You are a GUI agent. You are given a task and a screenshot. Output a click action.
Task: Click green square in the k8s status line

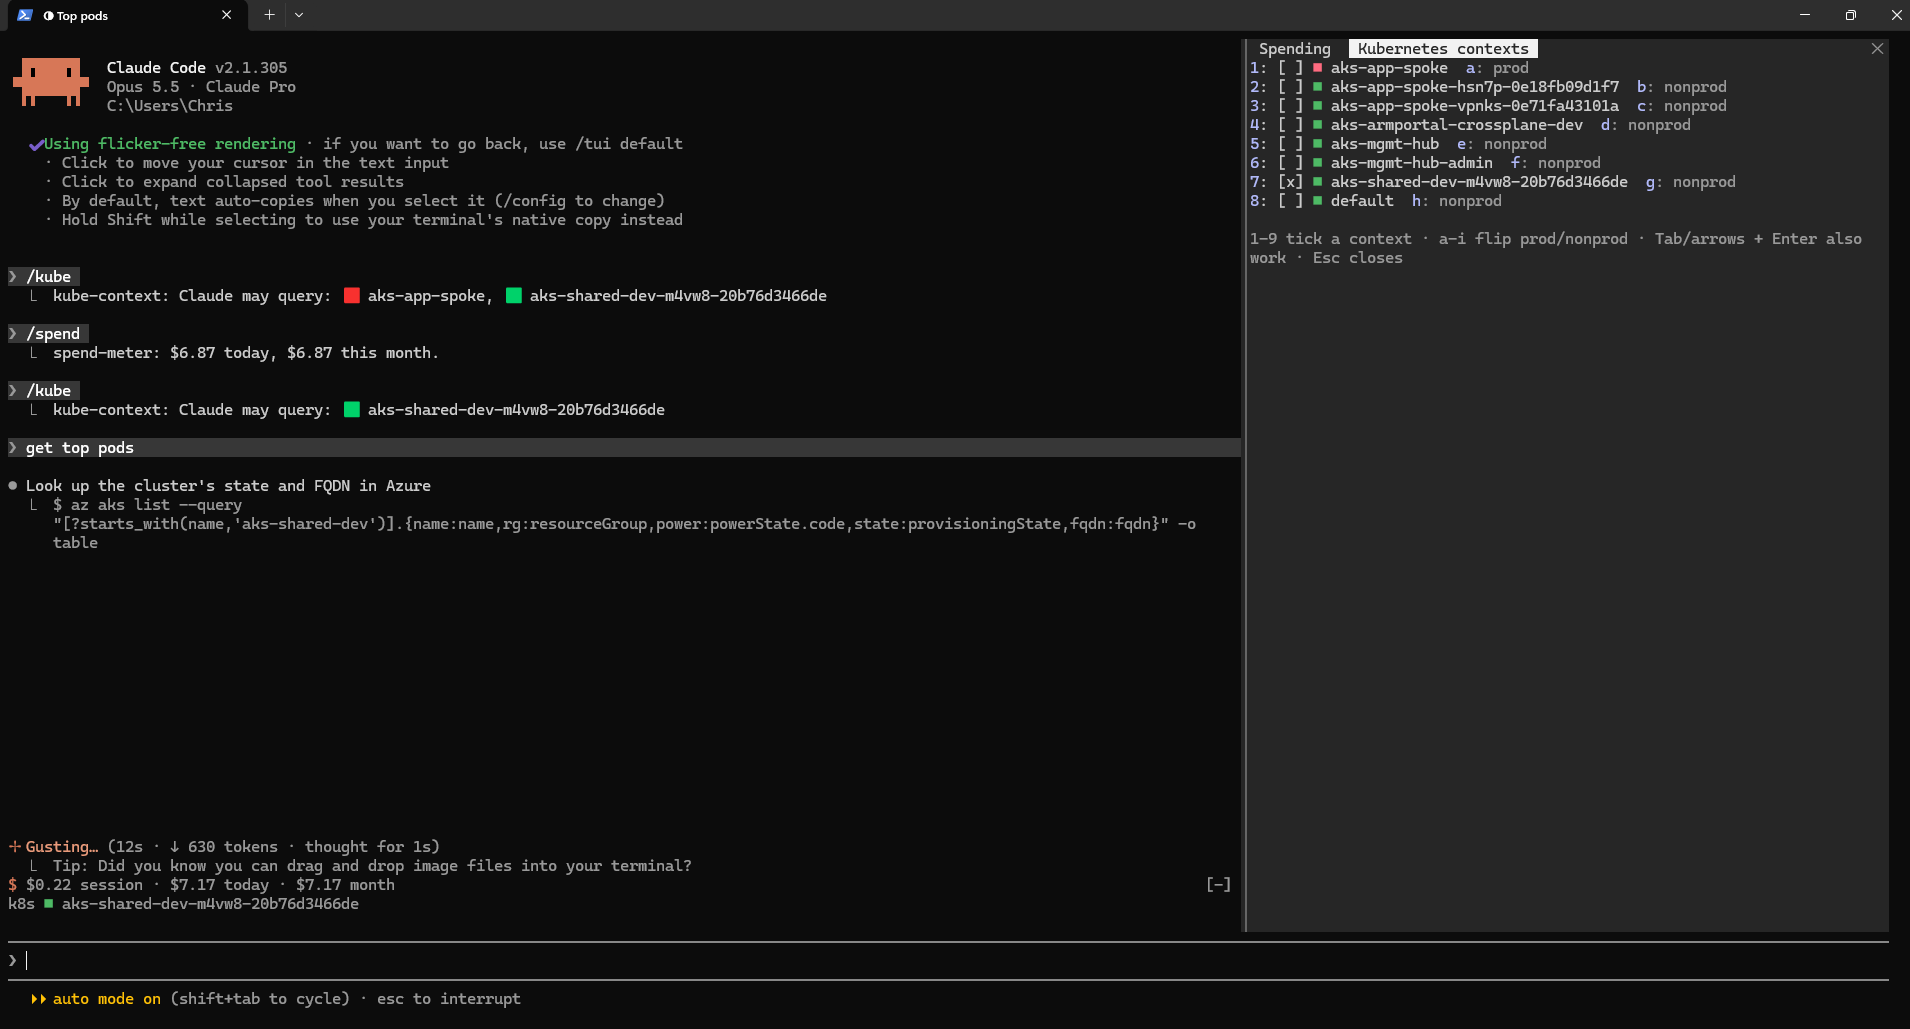(48, 904)
